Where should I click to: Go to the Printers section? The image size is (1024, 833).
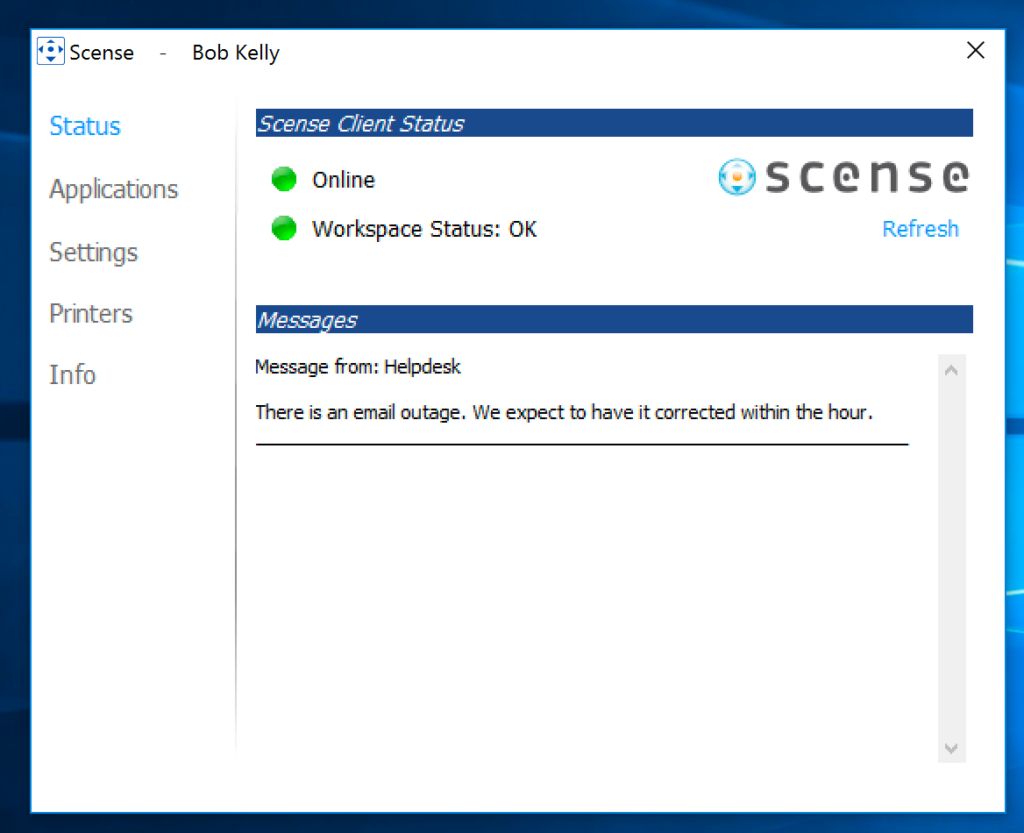(91, 314)
